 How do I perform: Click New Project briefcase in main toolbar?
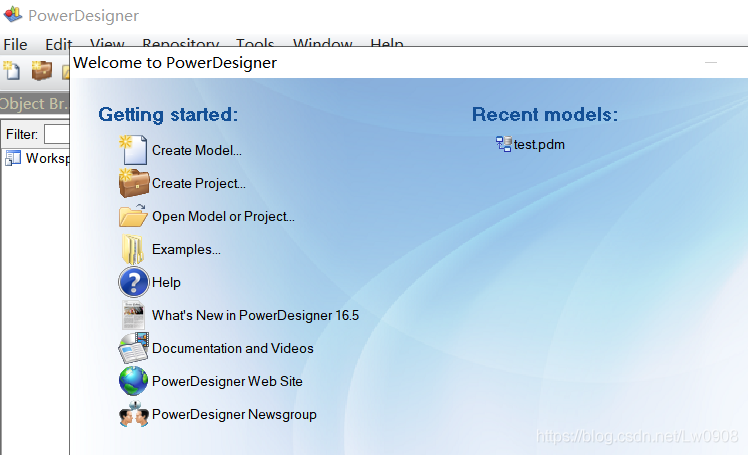pyautogui.click(x=42, y=71)
